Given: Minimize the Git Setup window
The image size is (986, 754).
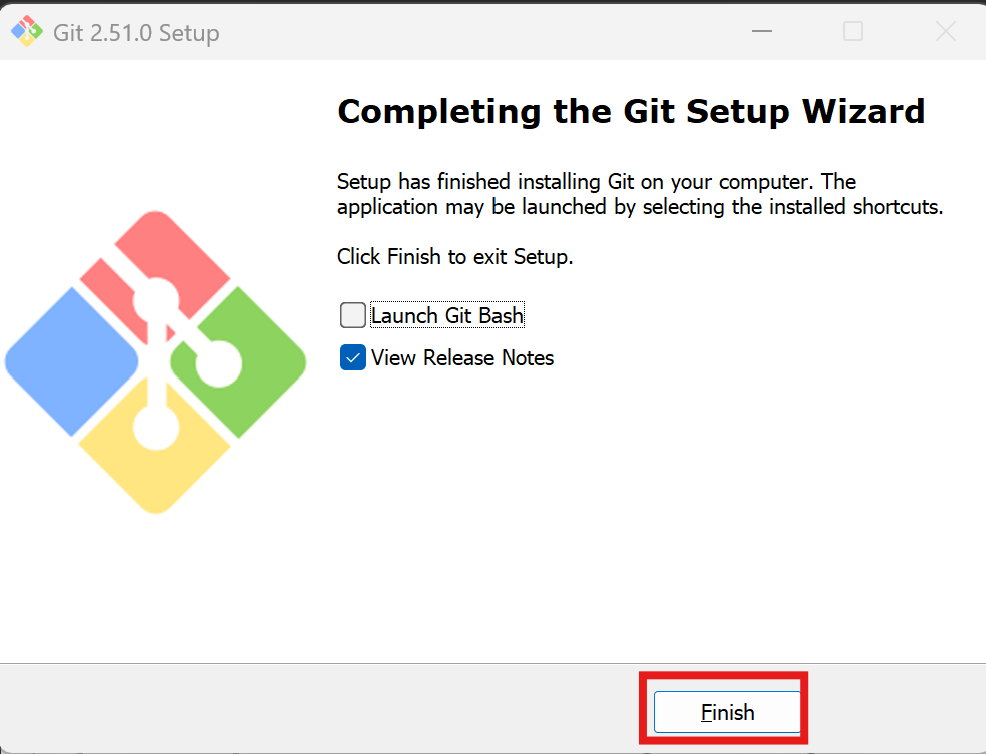Looking at the screenshot, I should pyautogui.click(x=762, y=31).
